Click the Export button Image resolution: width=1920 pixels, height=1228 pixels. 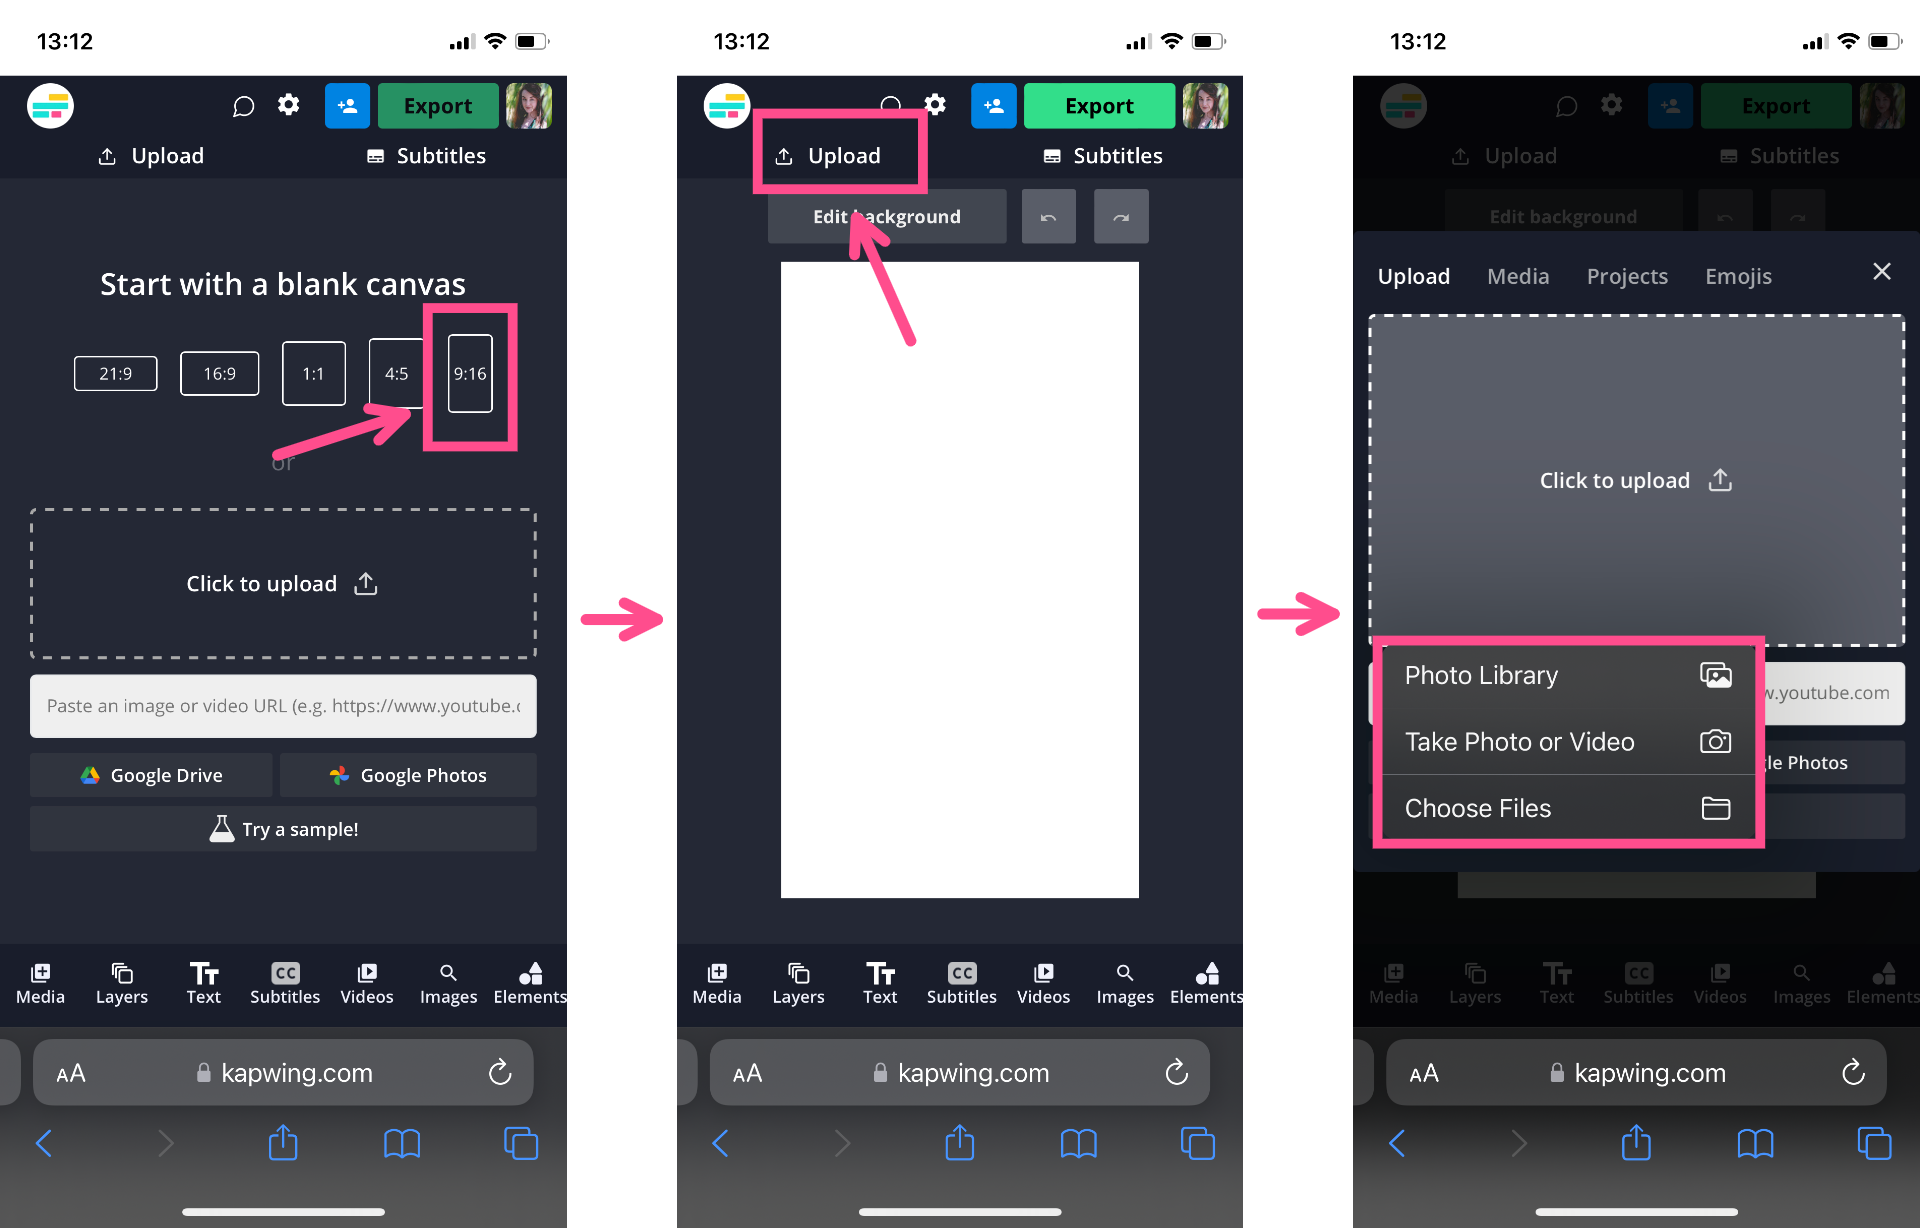438,105
